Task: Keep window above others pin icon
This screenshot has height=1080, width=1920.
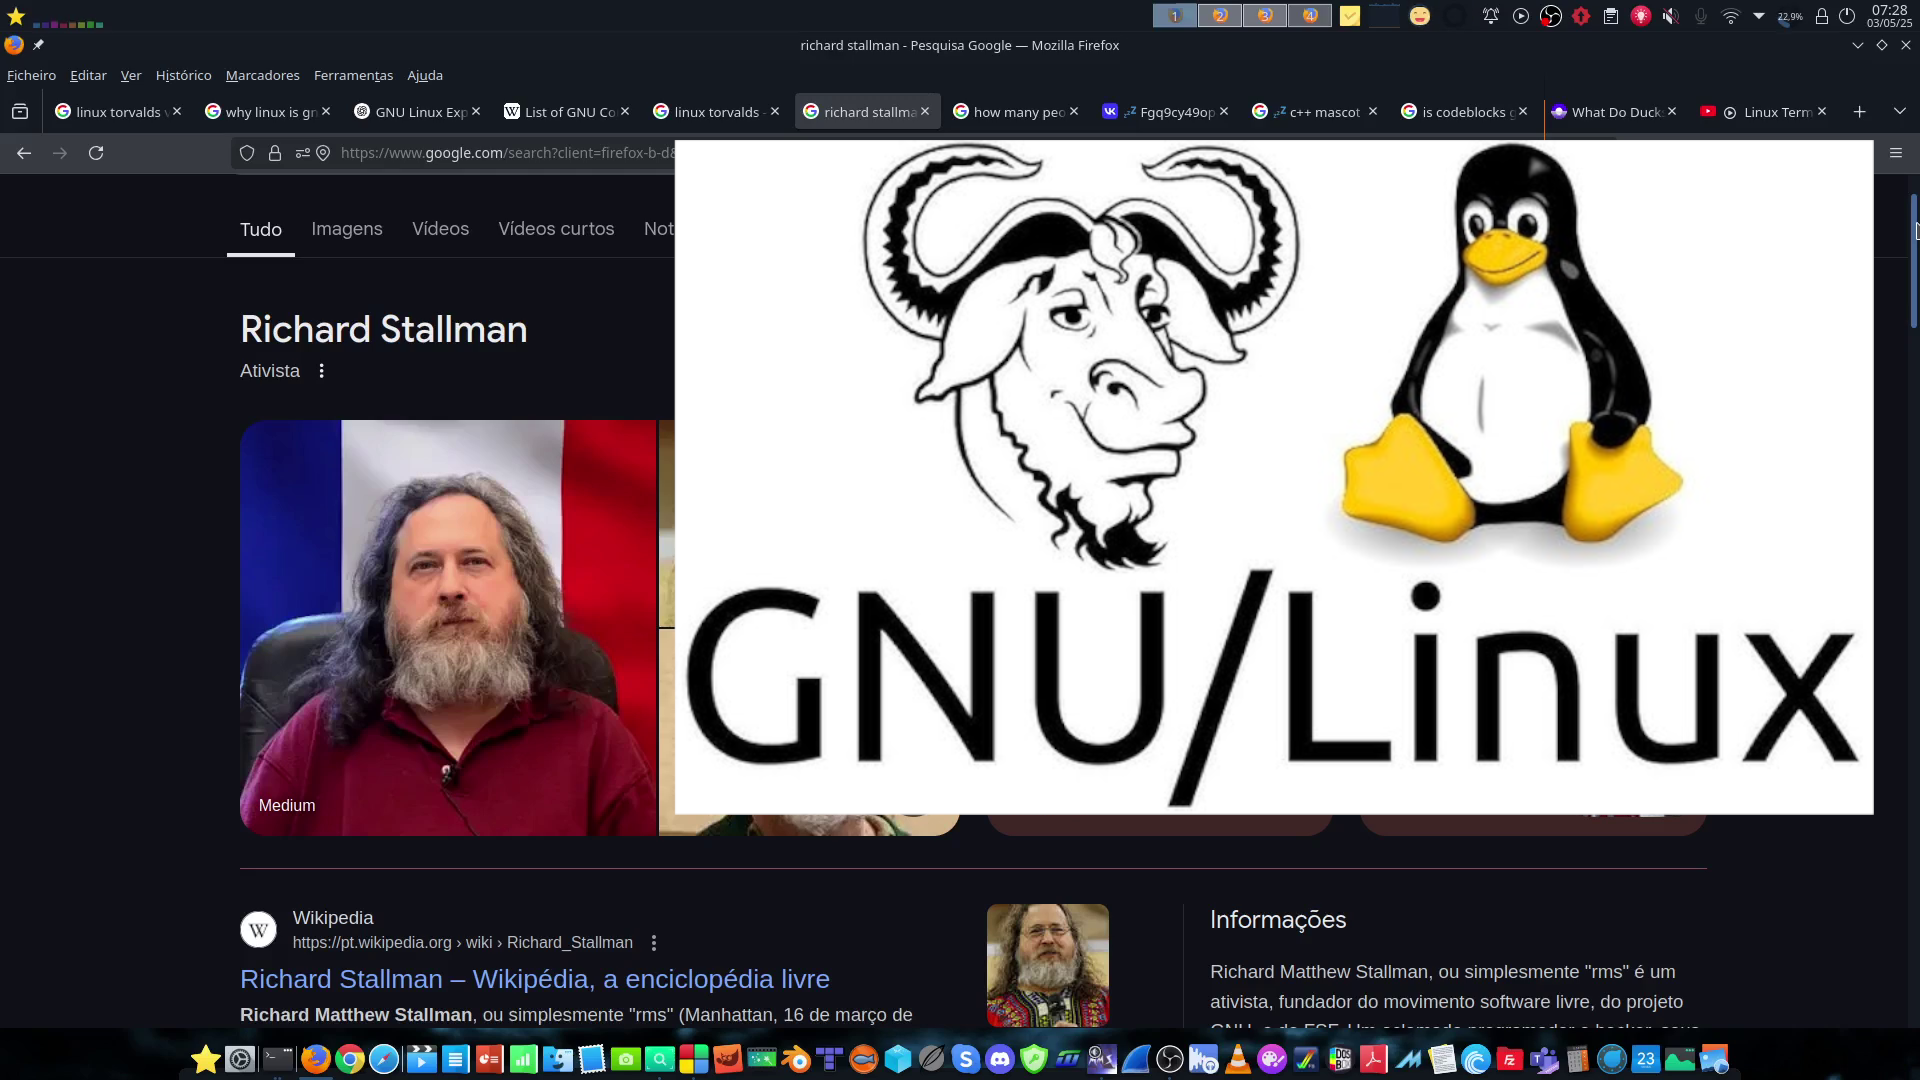Action: (x=38, y=45)
